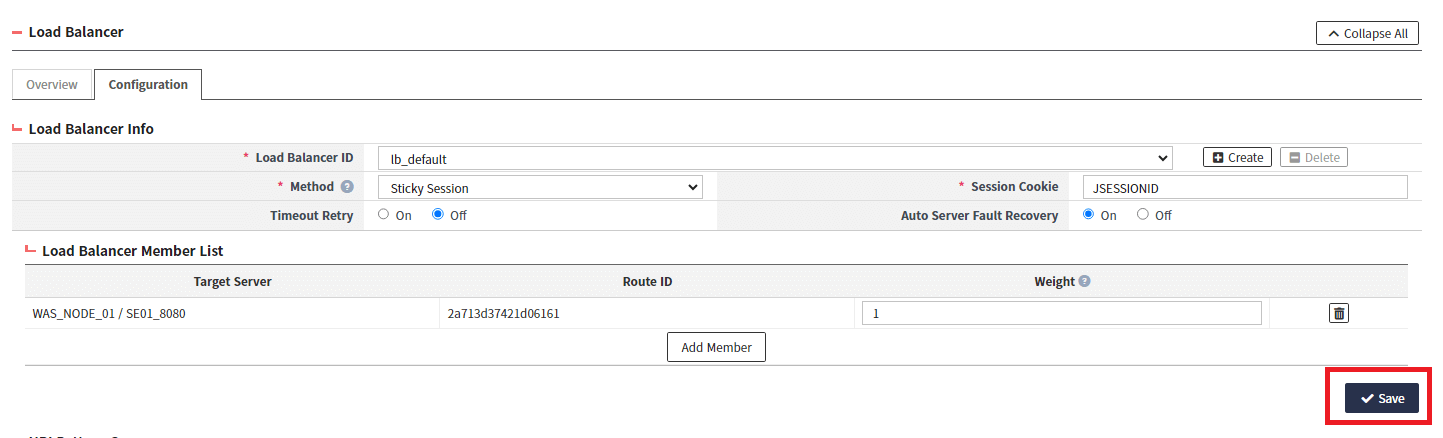Click the Weight help question mark icon
The width and height of the screenshot is (1443, 438).
click(1085, 282)
